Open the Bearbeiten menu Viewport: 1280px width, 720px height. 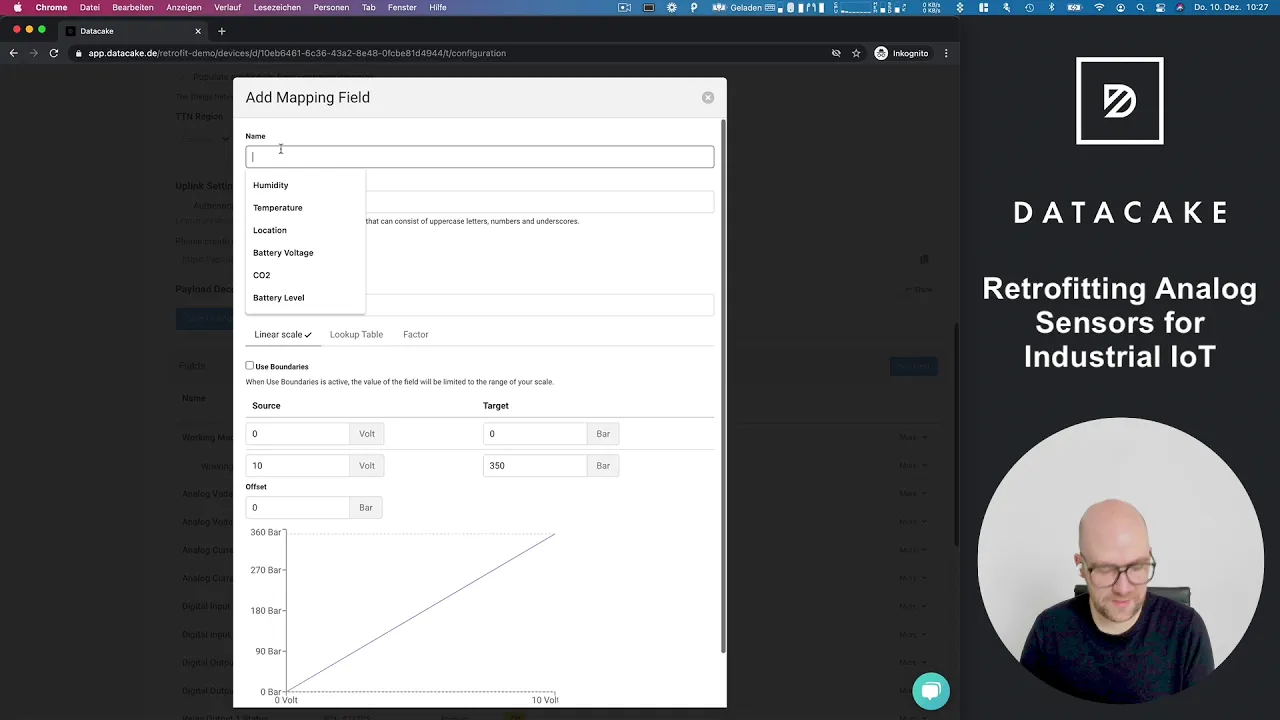[x=133, y=7]
